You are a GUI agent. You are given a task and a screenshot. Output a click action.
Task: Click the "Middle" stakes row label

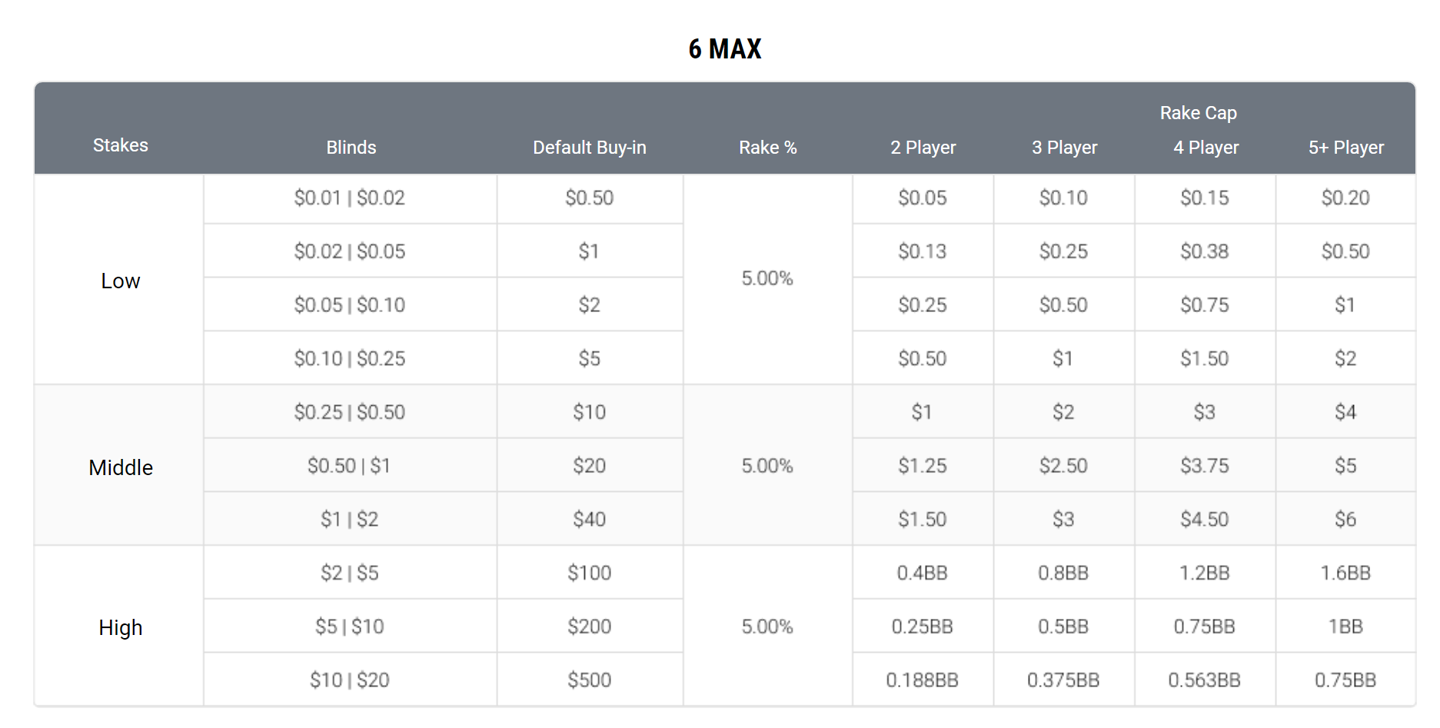120,467
